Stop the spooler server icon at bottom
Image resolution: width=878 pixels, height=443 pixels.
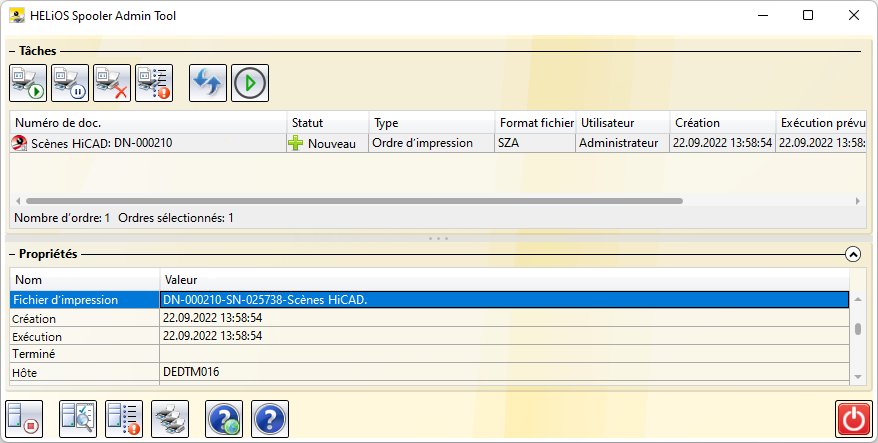pos(24,419)
